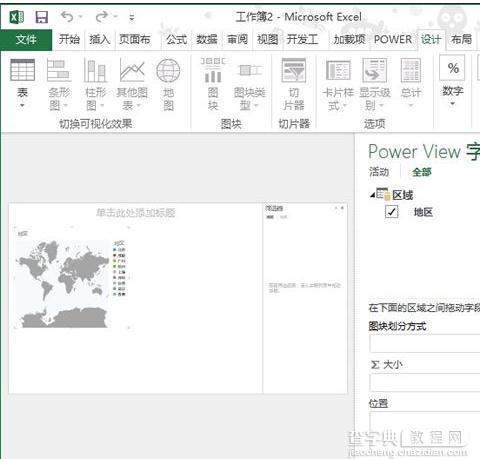Image resolution: width=480 pixels, height=459 pixels.
Task: Click the report title placeholder text
Action: (136, 213)
